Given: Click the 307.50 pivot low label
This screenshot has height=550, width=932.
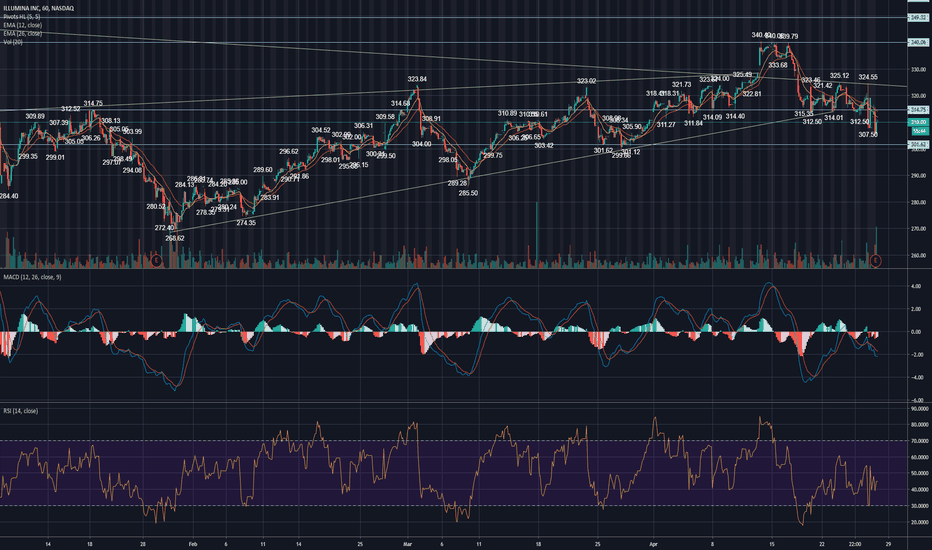Looking at the screenshot, I should click(x=868, y=135).
